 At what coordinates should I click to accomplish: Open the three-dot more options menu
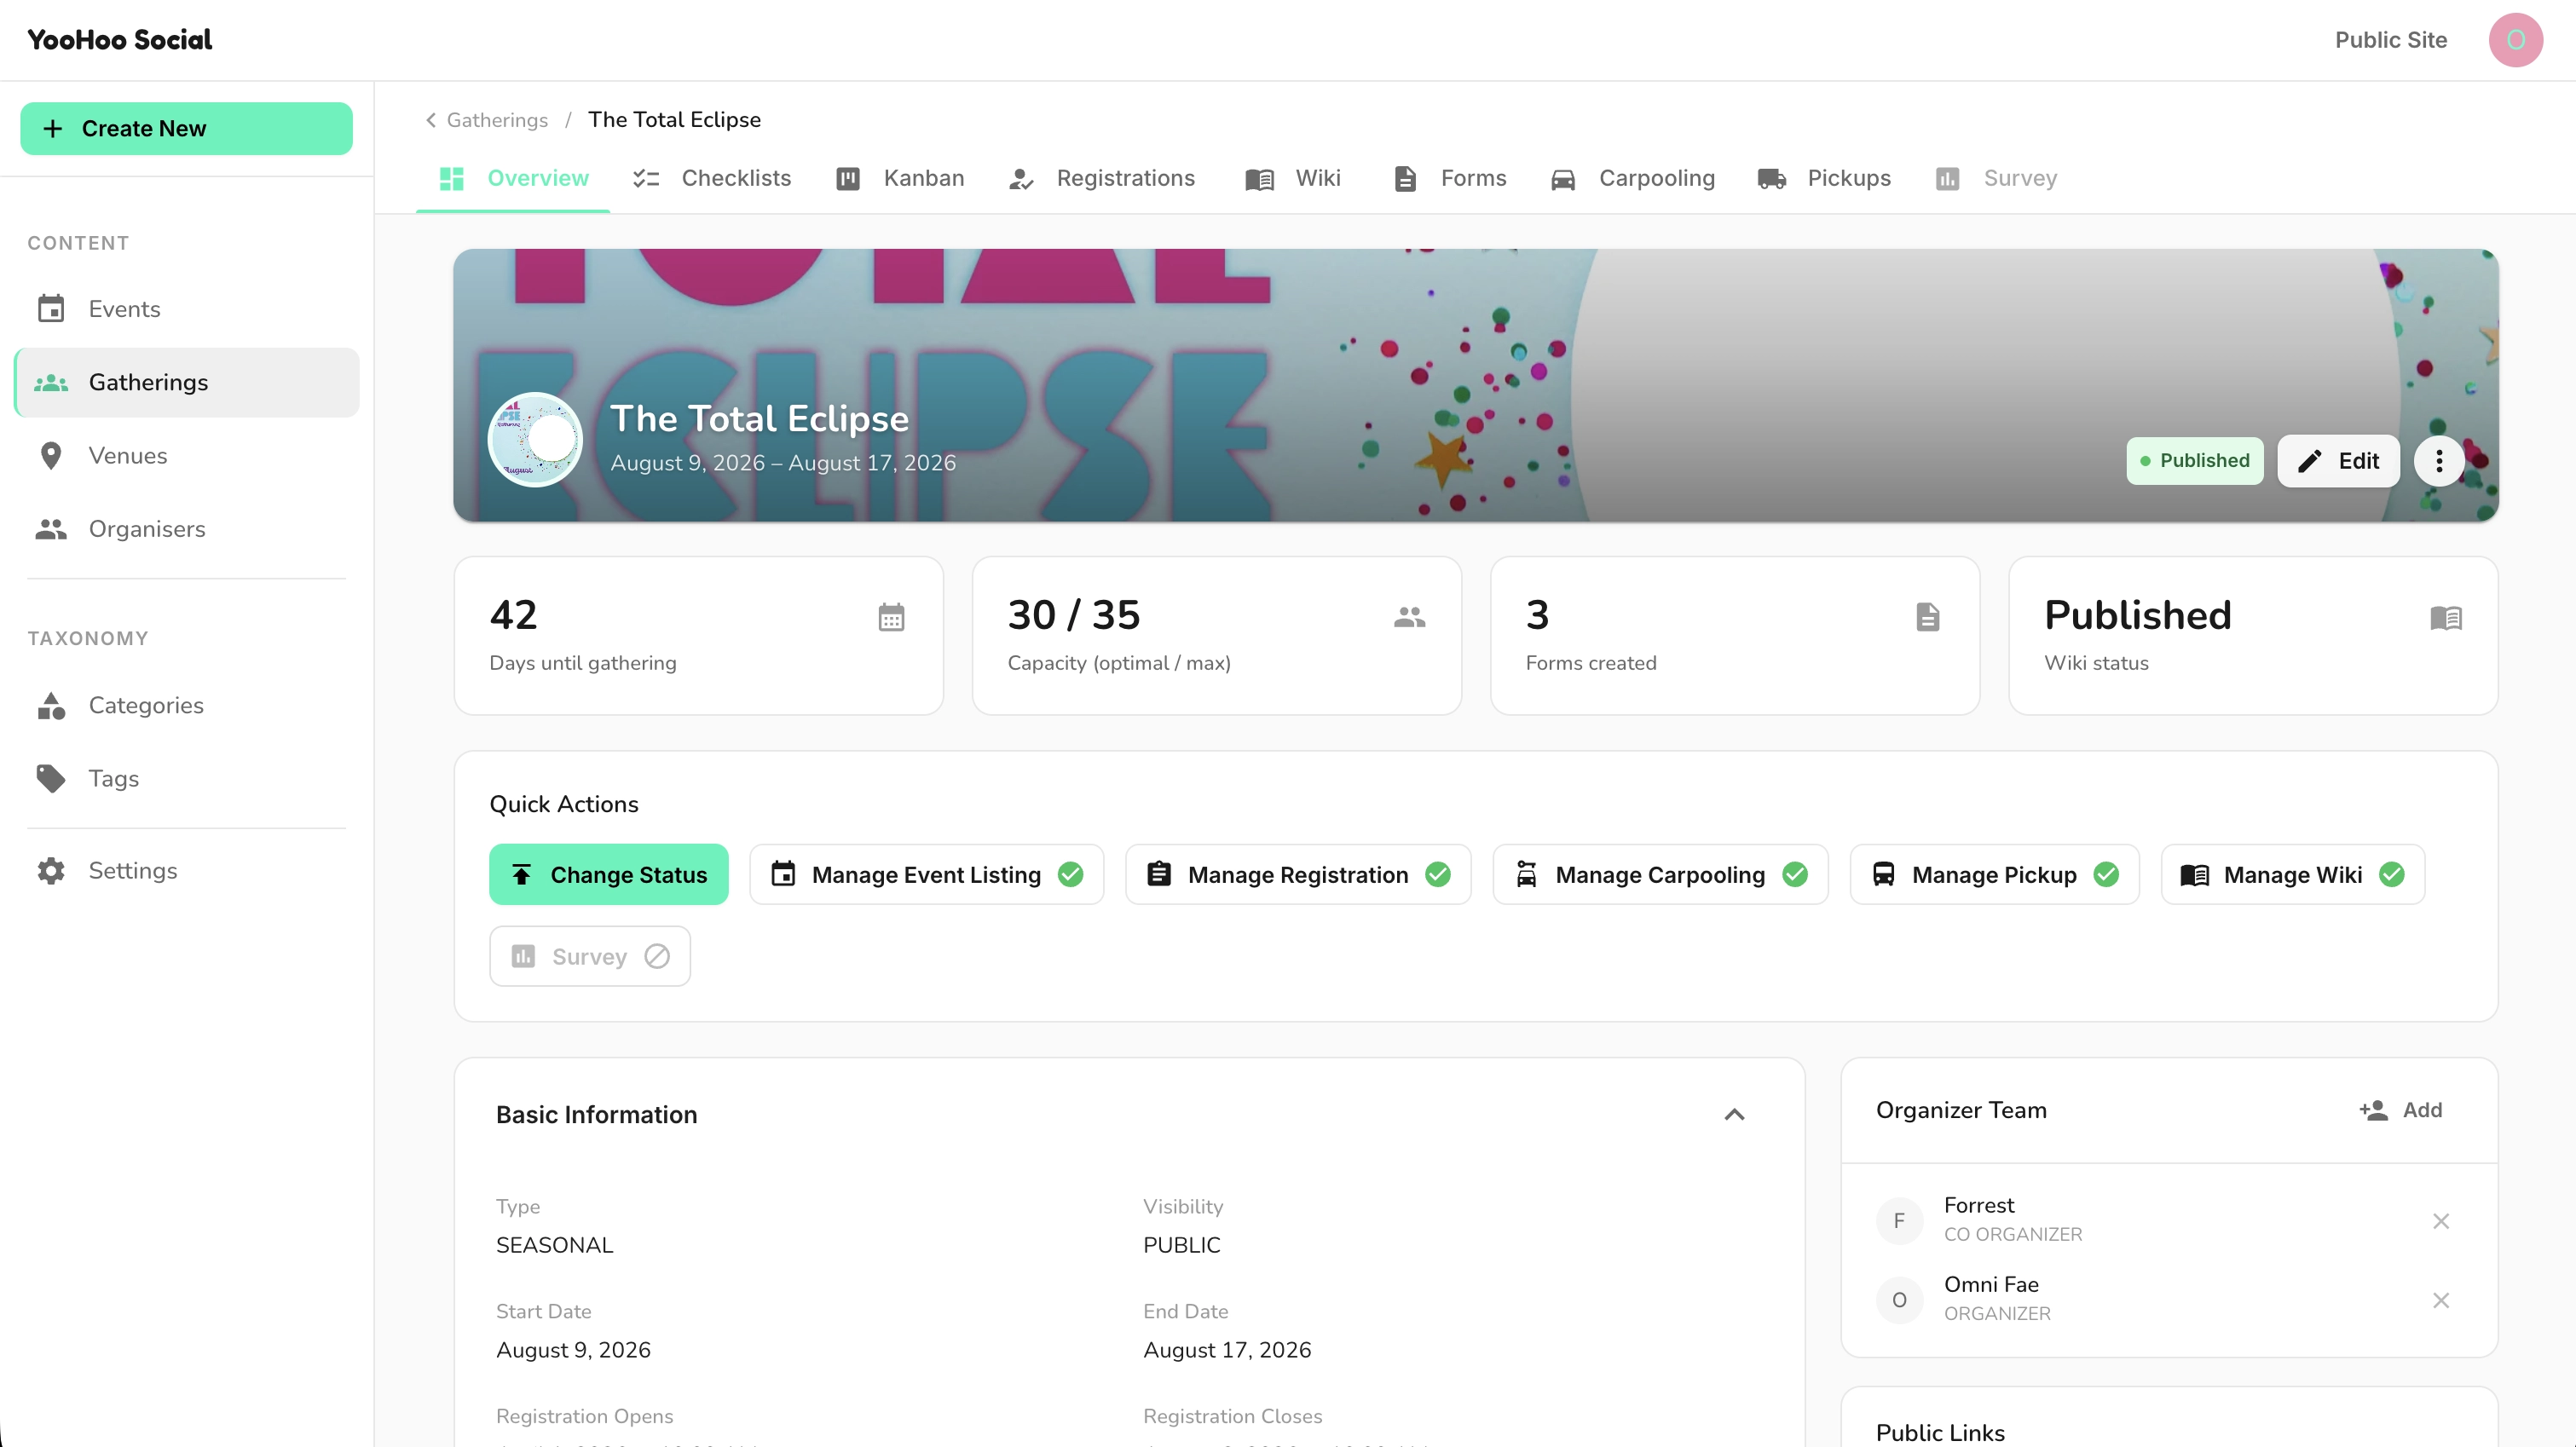click(x=2439, y=461)
